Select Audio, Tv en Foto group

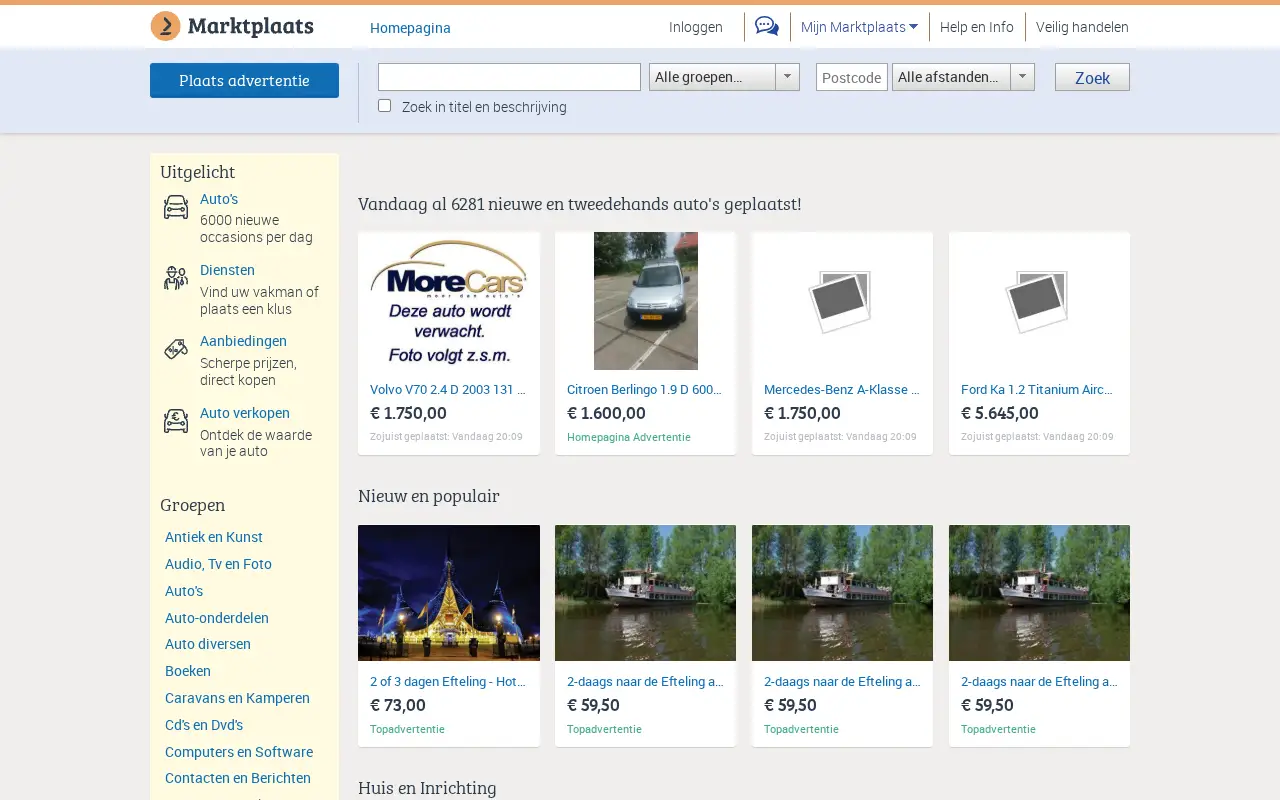[x=218, y=564]
